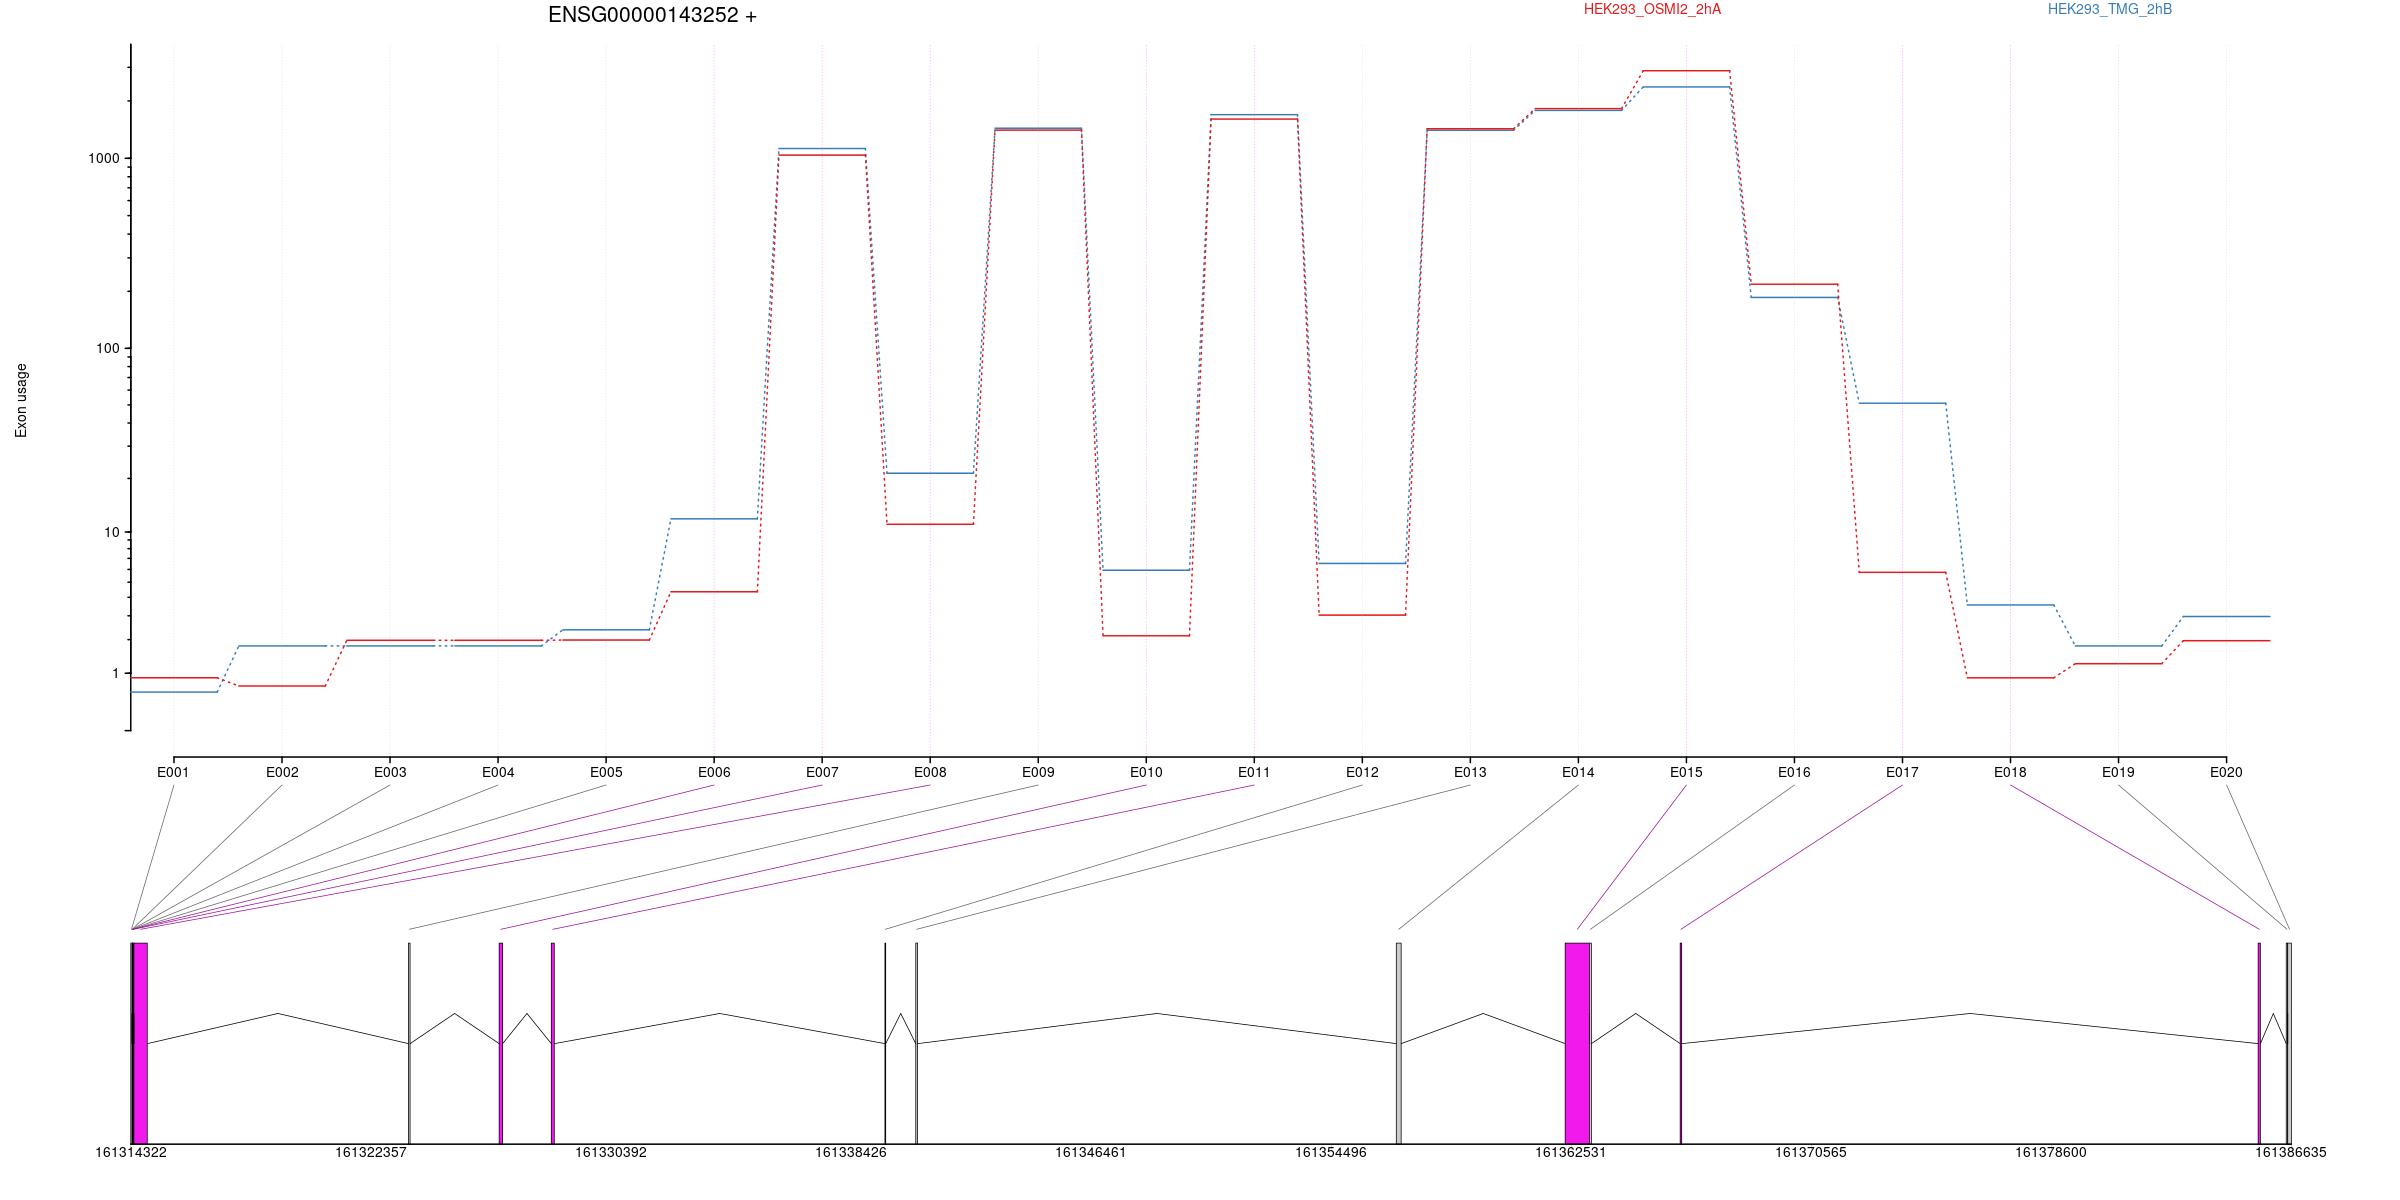
Task: Select exon label E007
Action: 822,772
